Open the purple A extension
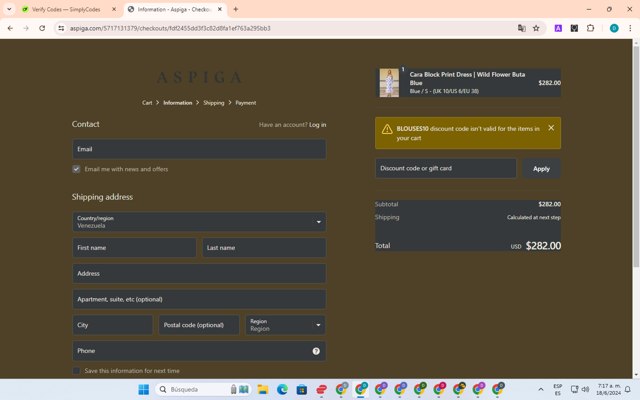Image resolution: width=640 pixels, height=400 pixels. pyautogui.click(x=558, y=28)
